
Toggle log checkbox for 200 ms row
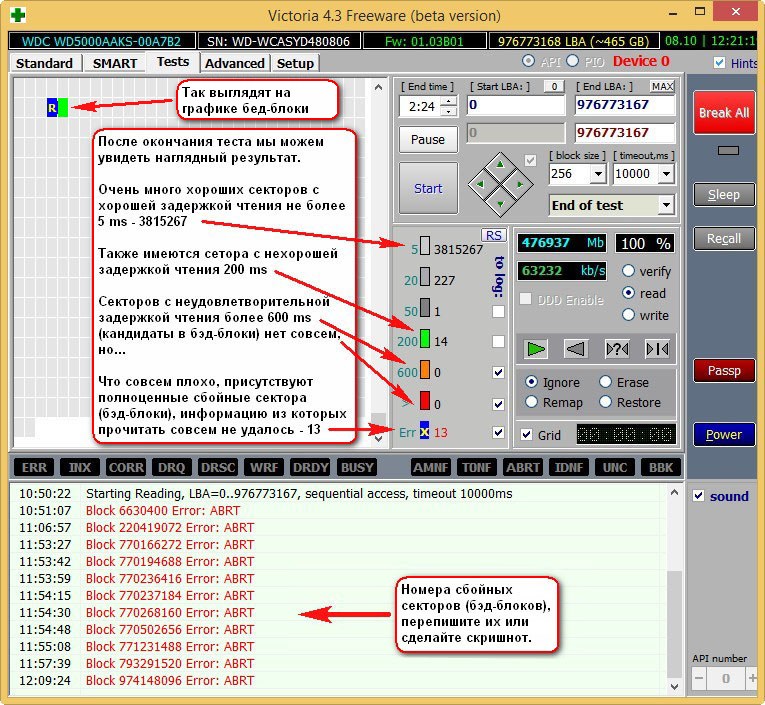pos(498,341)
